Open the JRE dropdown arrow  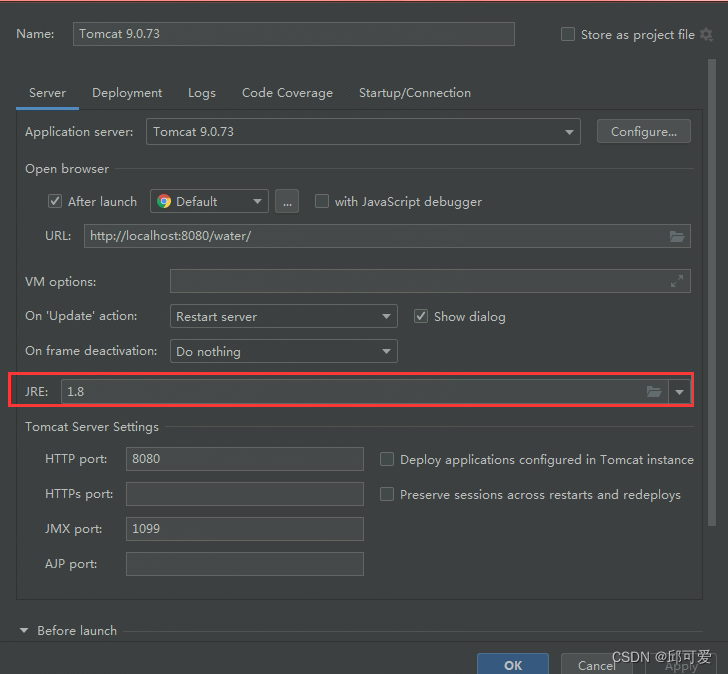coord(679,392)
